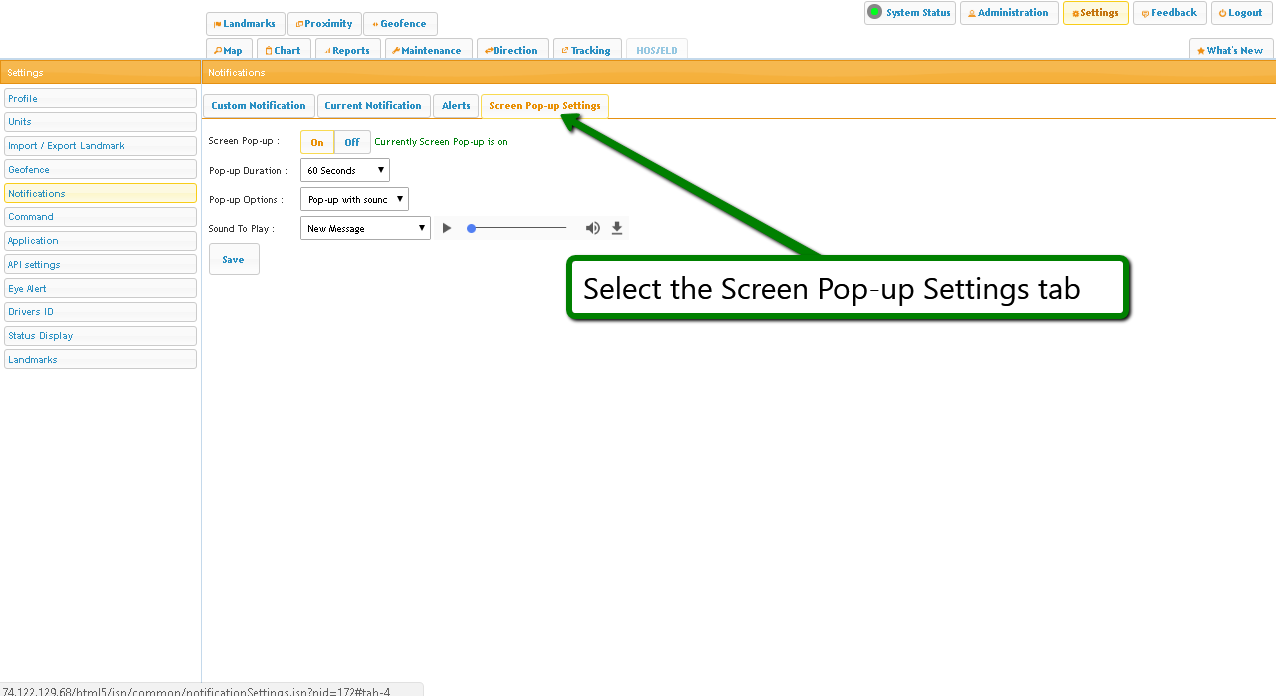Select the Alerts tab

pos(456,106)
